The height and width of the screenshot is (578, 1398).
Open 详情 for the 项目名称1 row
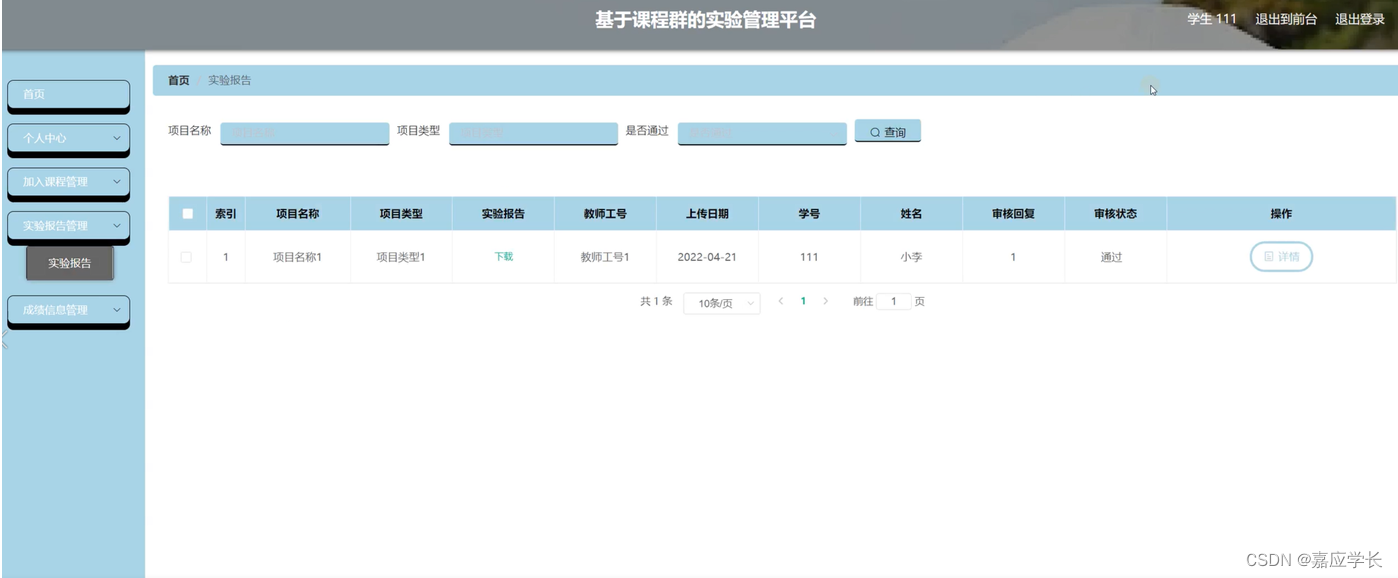point(1281,257)
